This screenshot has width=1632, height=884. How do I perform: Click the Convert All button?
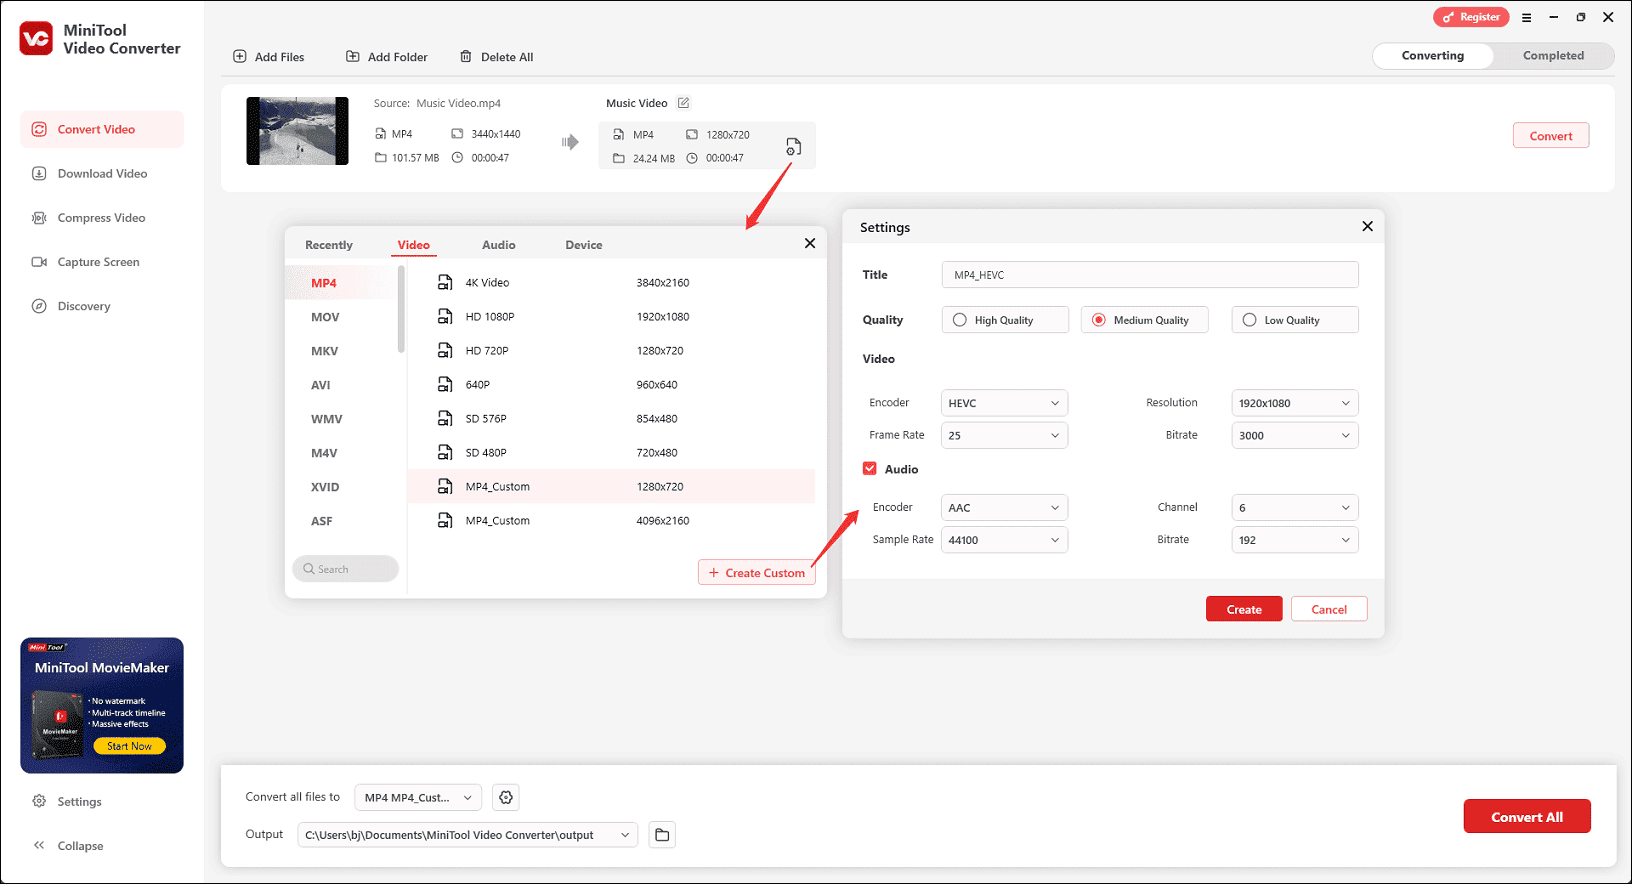tap(1527, 817)
